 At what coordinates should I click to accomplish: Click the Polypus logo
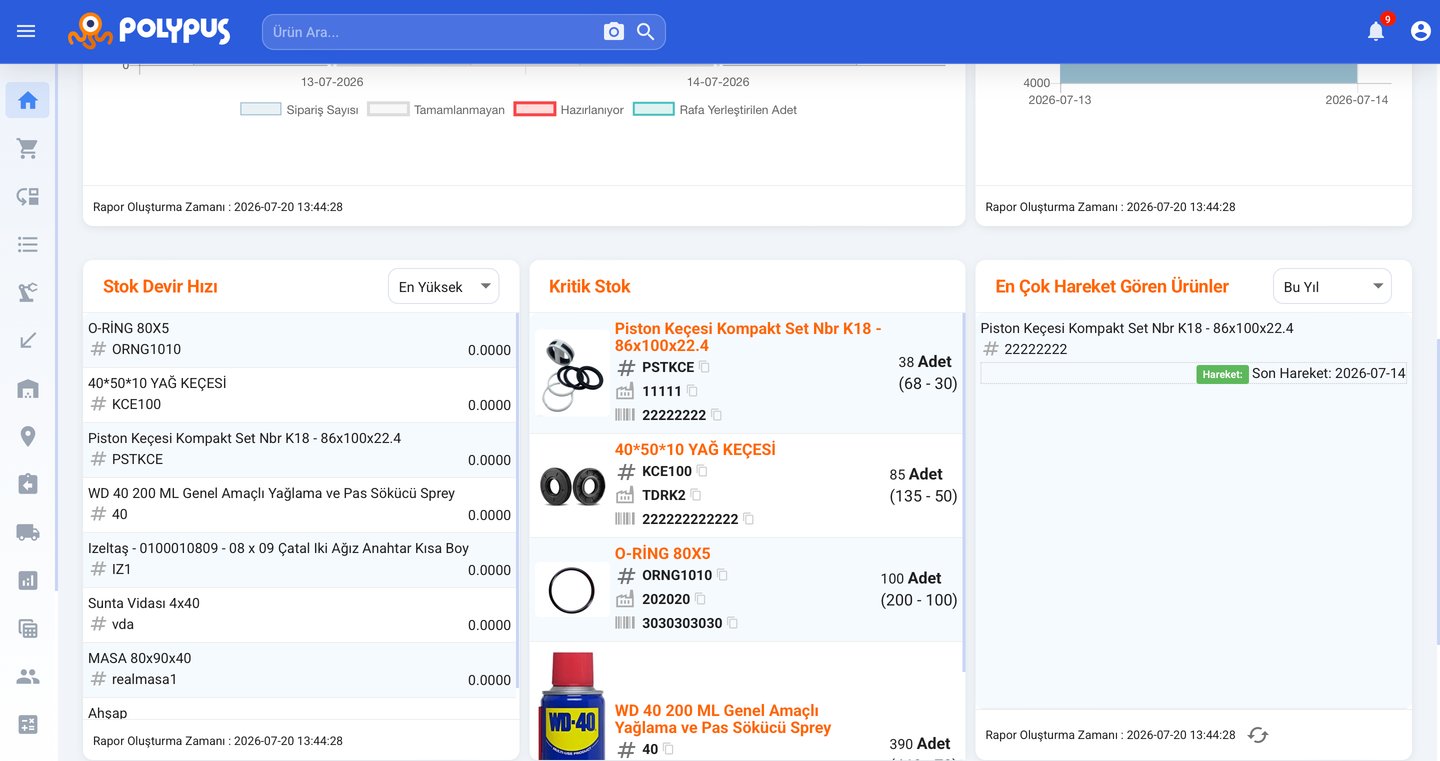tap(149, 31)
